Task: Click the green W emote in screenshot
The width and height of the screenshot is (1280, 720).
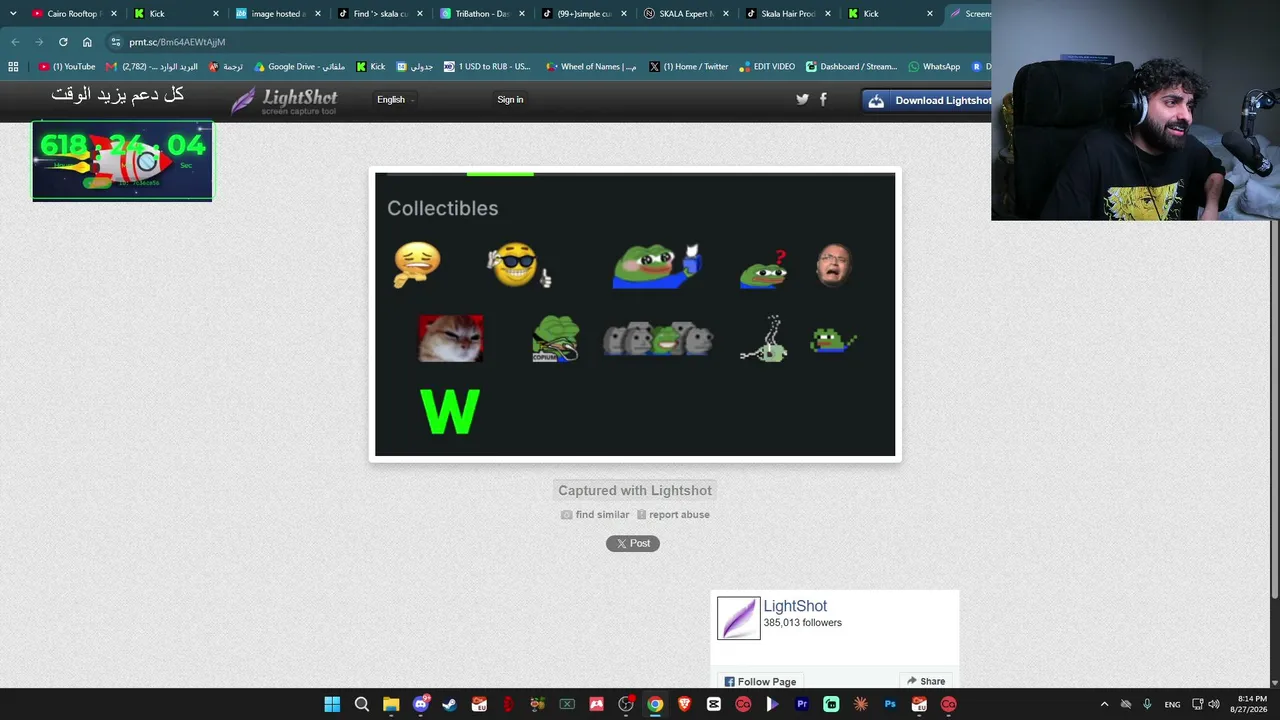Action: coord(450,412)
